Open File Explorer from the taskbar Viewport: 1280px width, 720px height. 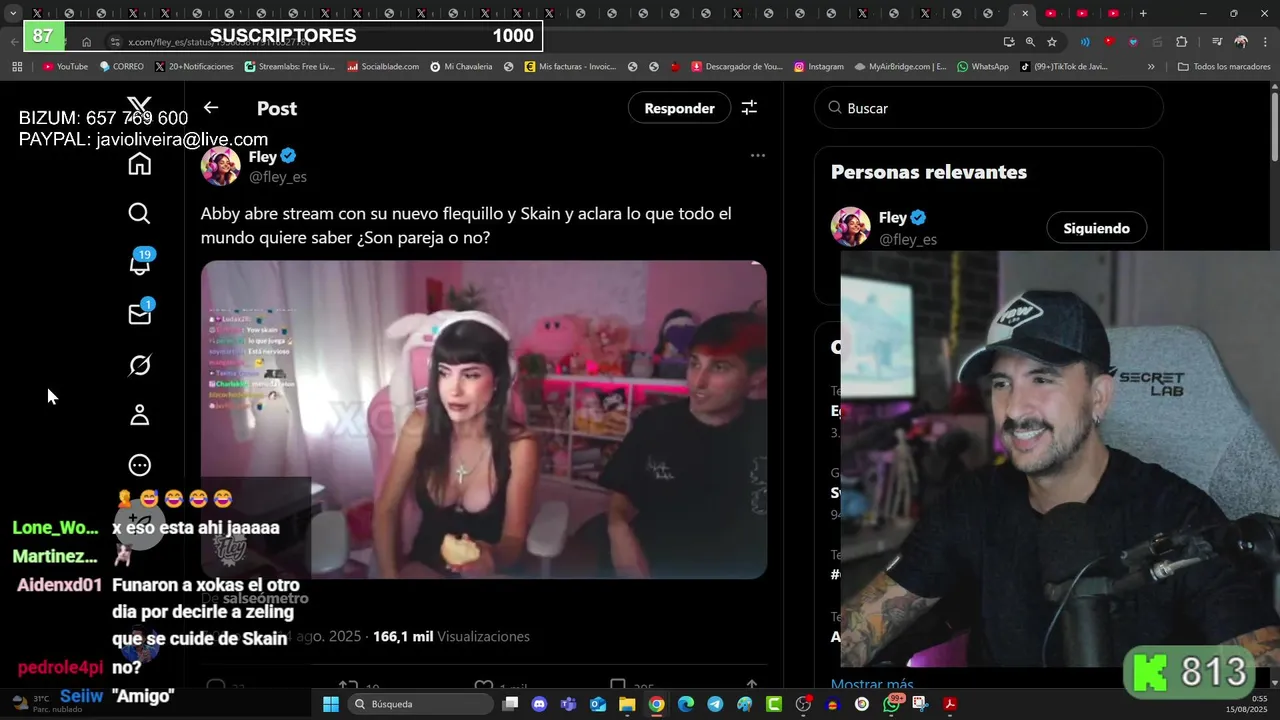click(627, 704)
